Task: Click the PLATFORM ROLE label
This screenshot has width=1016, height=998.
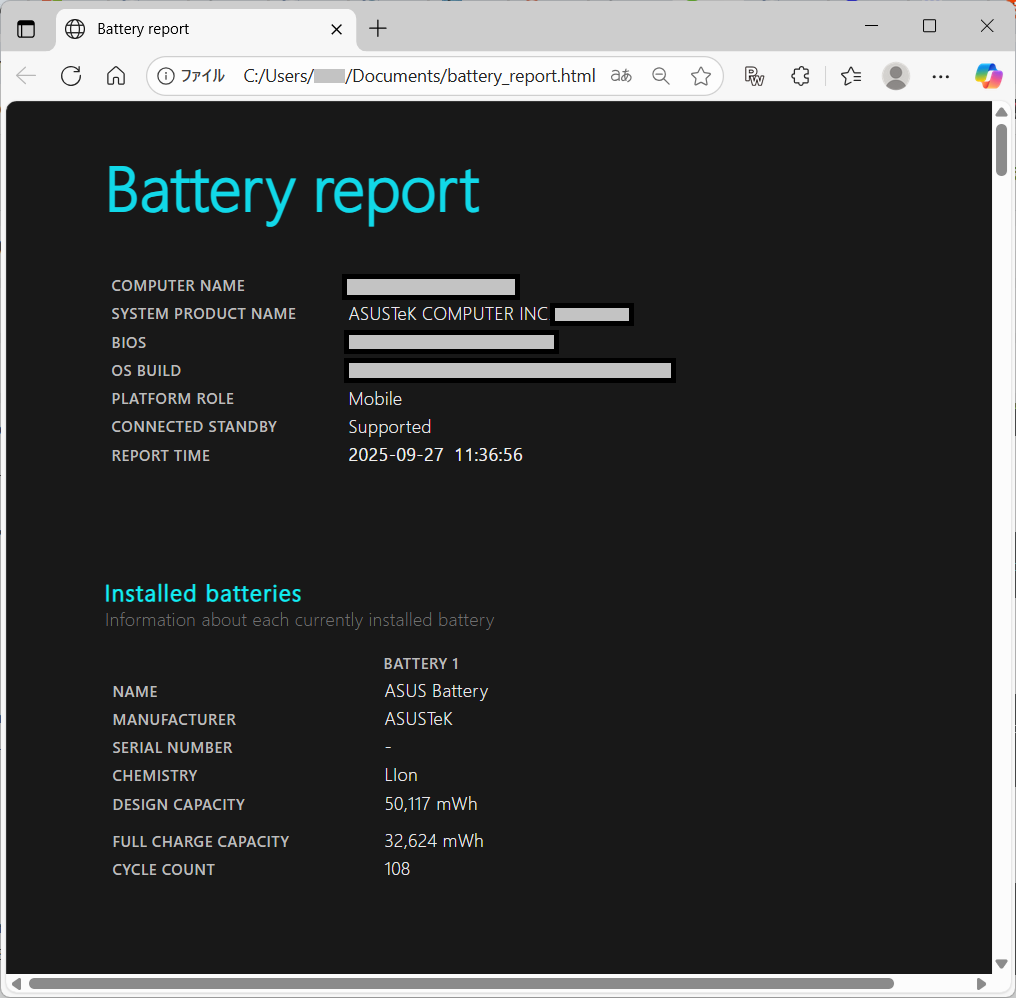Action: coord(172,399)
